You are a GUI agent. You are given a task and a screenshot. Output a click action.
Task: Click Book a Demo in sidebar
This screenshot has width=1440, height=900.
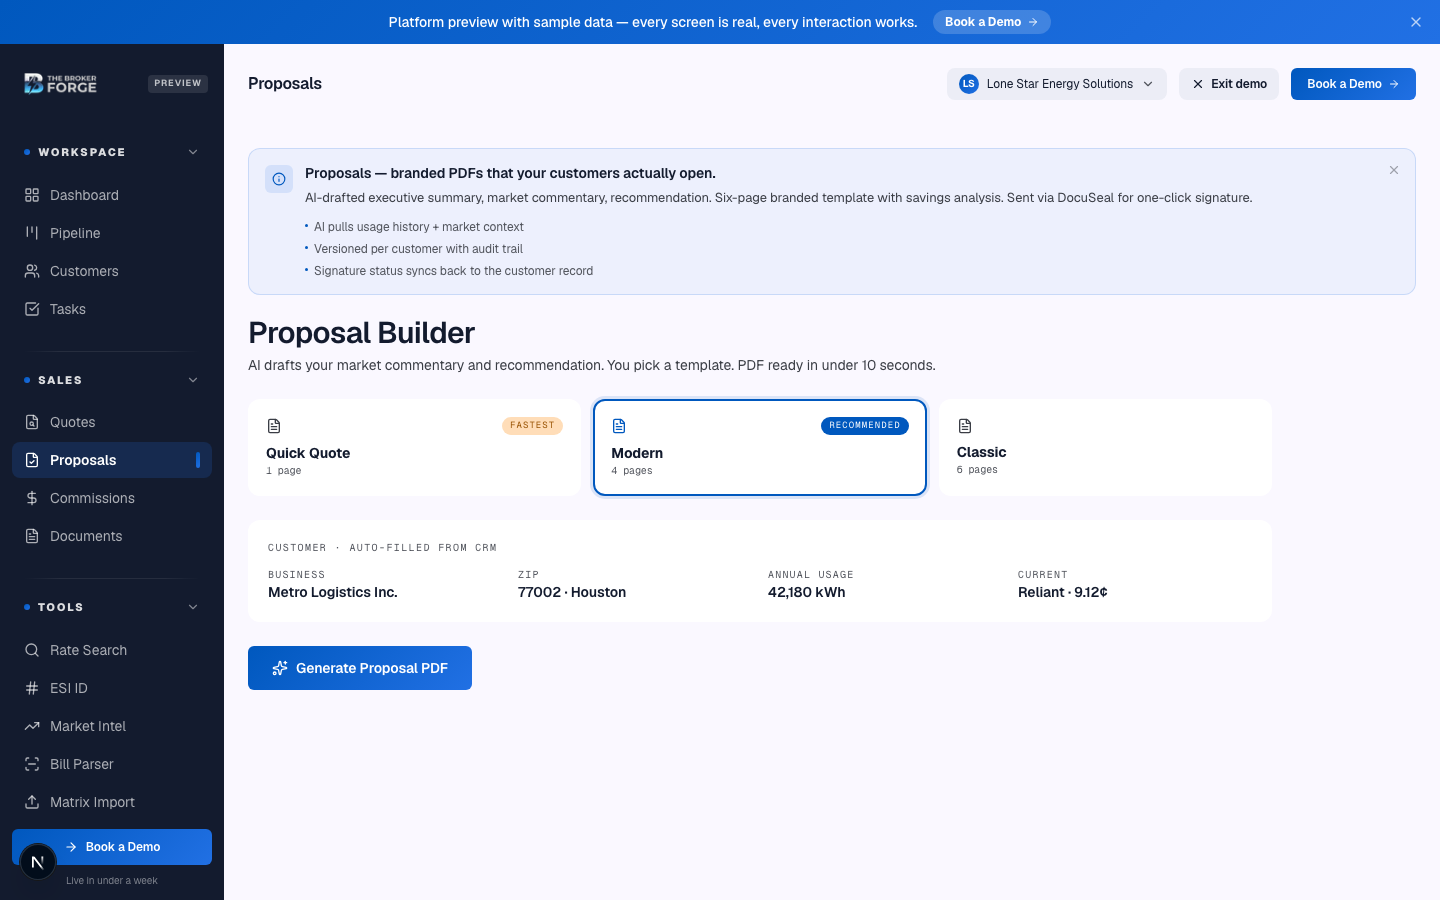tap(112, 847)
